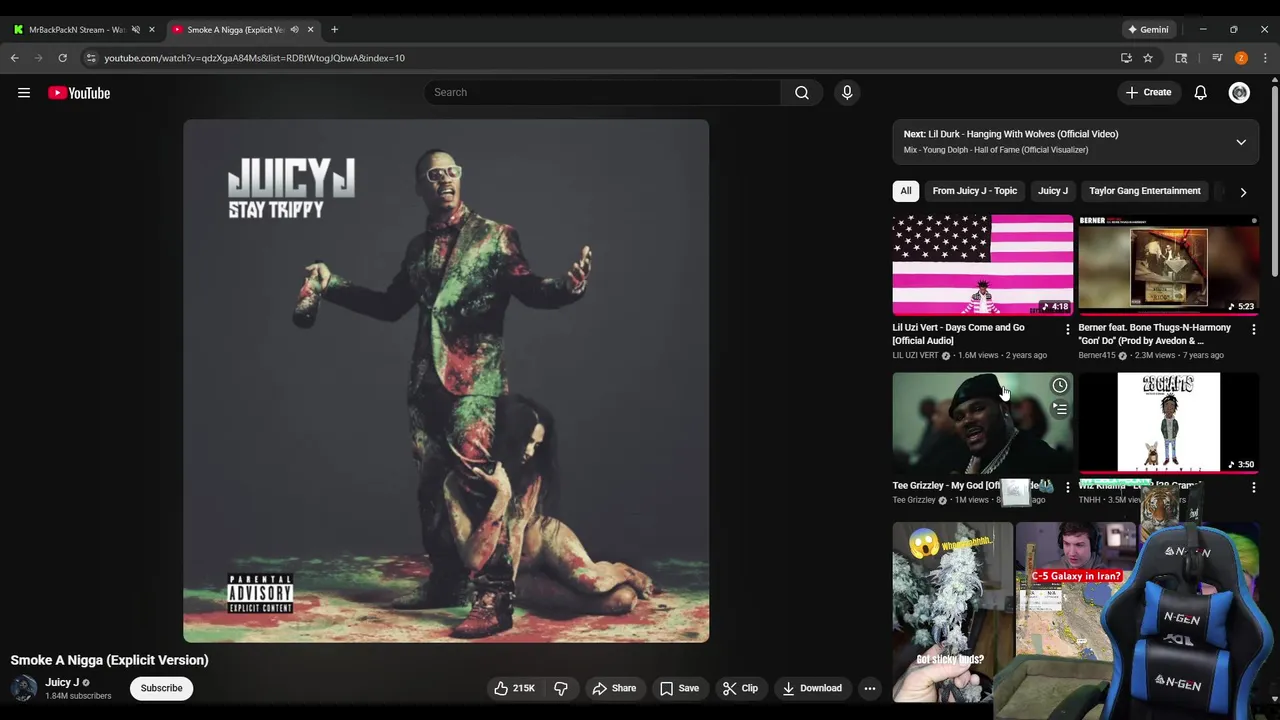Open options for Lil Uzi Vert video

pyautogui.click(x=1067, y=329)
